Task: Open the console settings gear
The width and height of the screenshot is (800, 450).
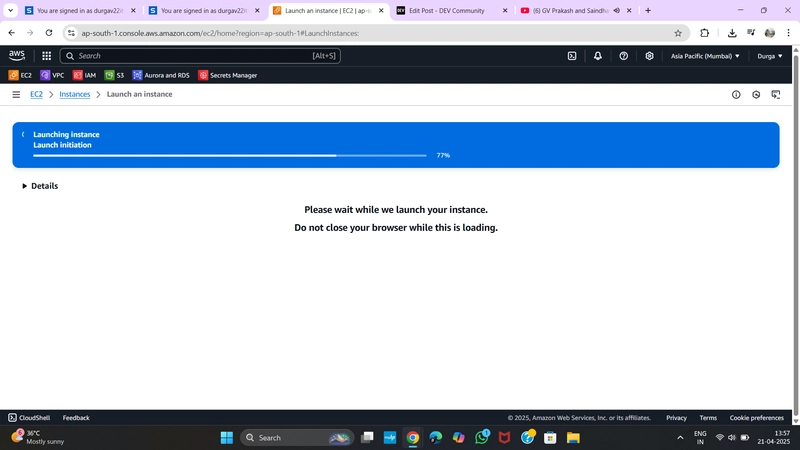Action: click(x=649, y=56)
